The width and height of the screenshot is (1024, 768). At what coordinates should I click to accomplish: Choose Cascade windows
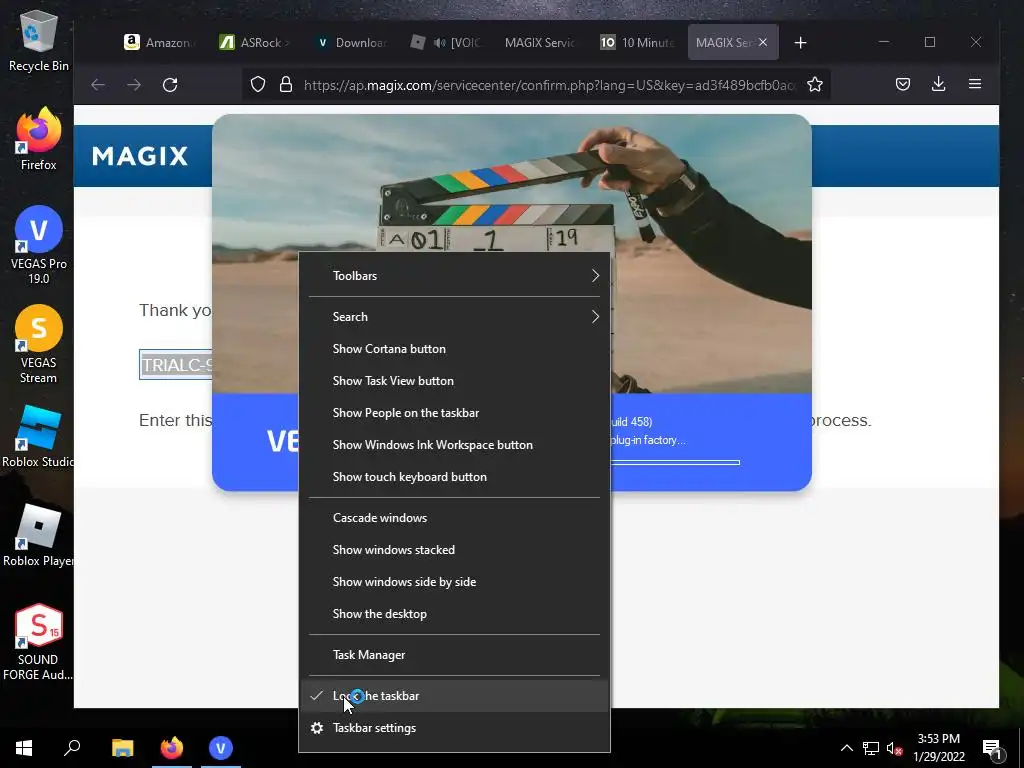455,518
